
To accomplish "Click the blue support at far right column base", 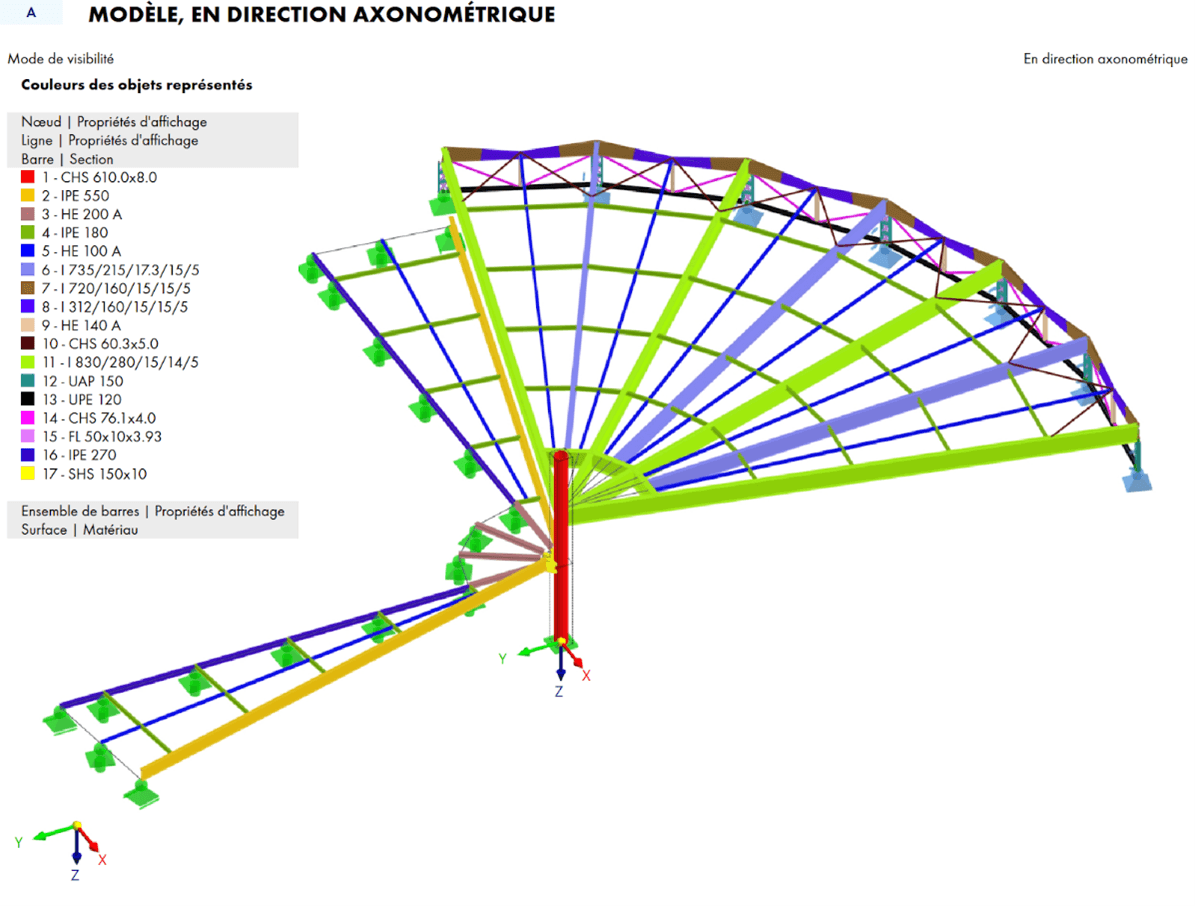I will click(1136, 481).
